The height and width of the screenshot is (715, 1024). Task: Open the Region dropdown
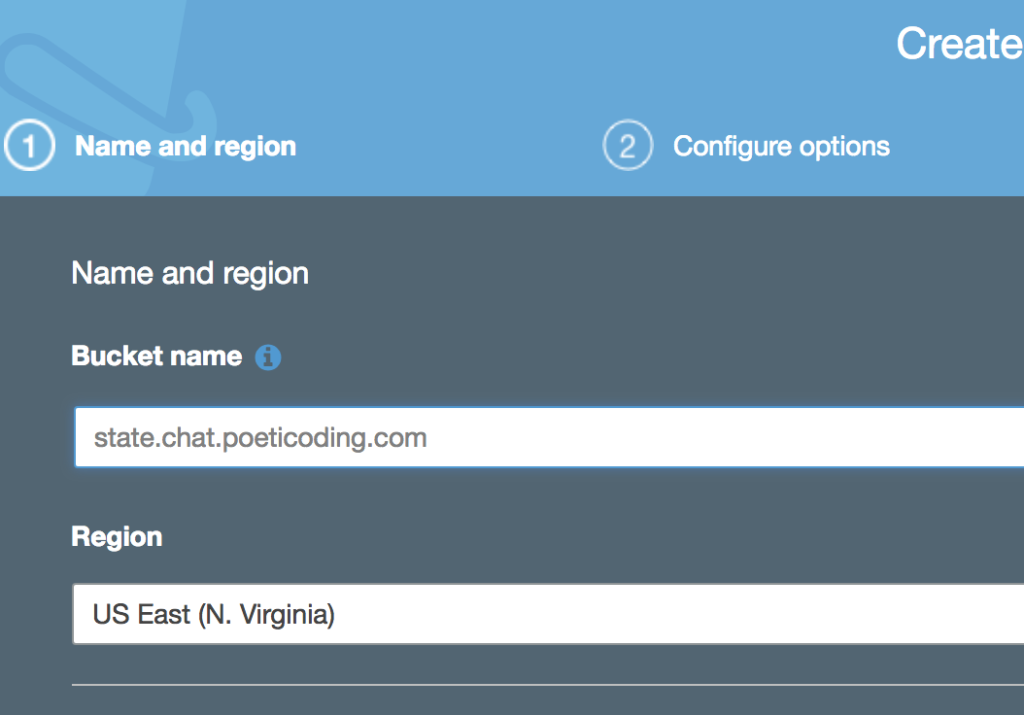click(x=548, y=614)
